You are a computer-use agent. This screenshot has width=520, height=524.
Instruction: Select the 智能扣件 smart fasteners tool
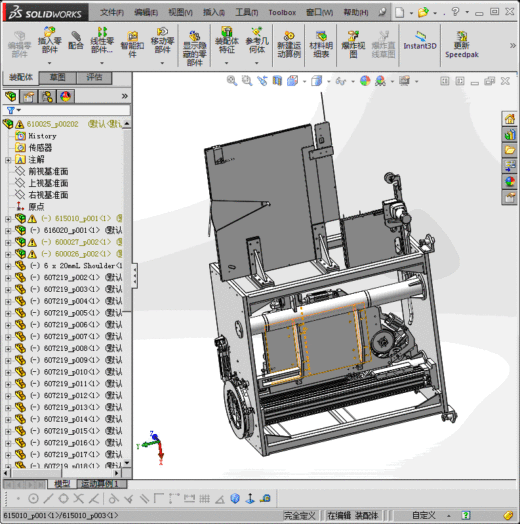(x=132, y=44)
